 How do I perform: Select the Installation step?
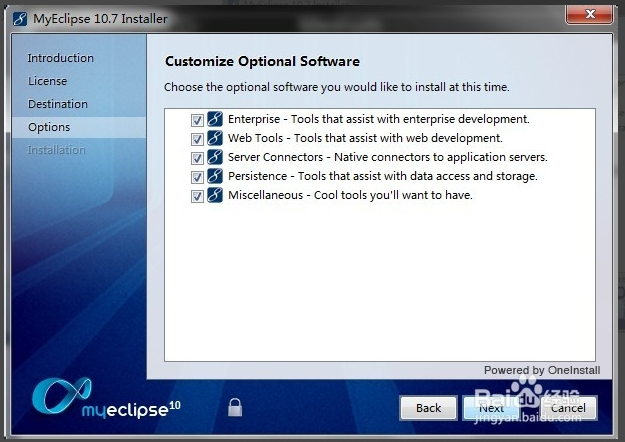point(56,150)
